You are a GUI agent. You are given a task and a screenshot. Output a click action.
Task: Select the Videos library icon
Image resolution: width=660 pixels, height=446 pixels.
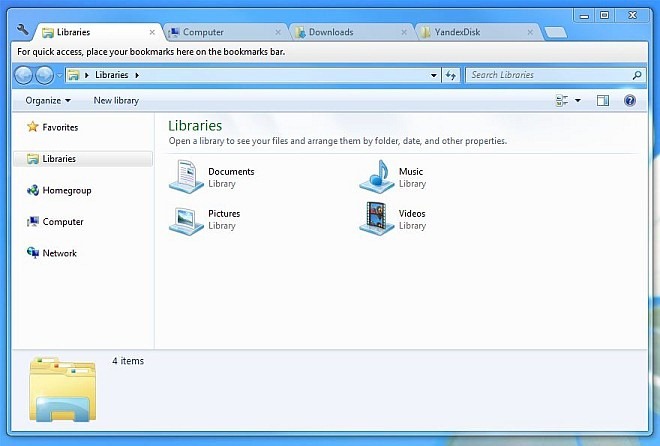(376, 219)
